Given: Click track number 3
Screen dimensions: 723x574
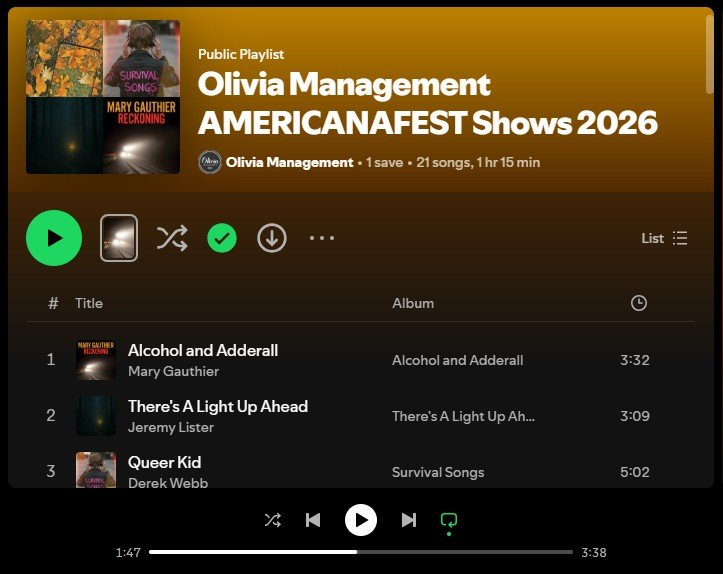Looking at the screenshot, I should coord(51,471).
